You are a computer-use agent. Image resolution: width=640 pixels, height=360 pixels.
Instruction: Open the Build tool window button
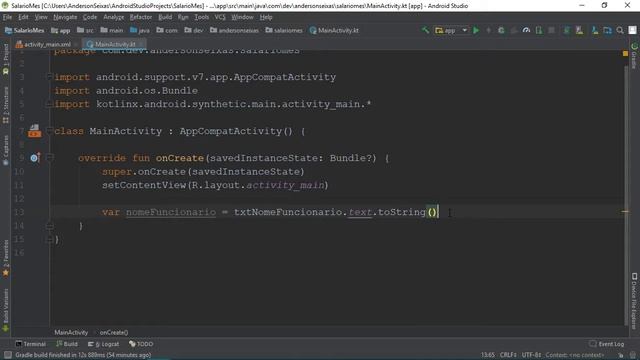(x=67, y=344)
